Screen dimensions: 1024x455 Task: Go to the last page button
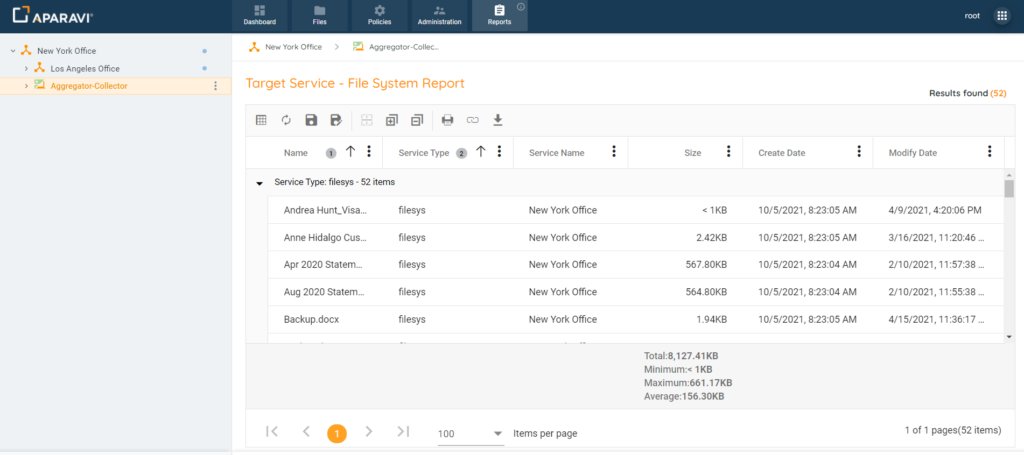pyautogui.click(x=403, y=432)
